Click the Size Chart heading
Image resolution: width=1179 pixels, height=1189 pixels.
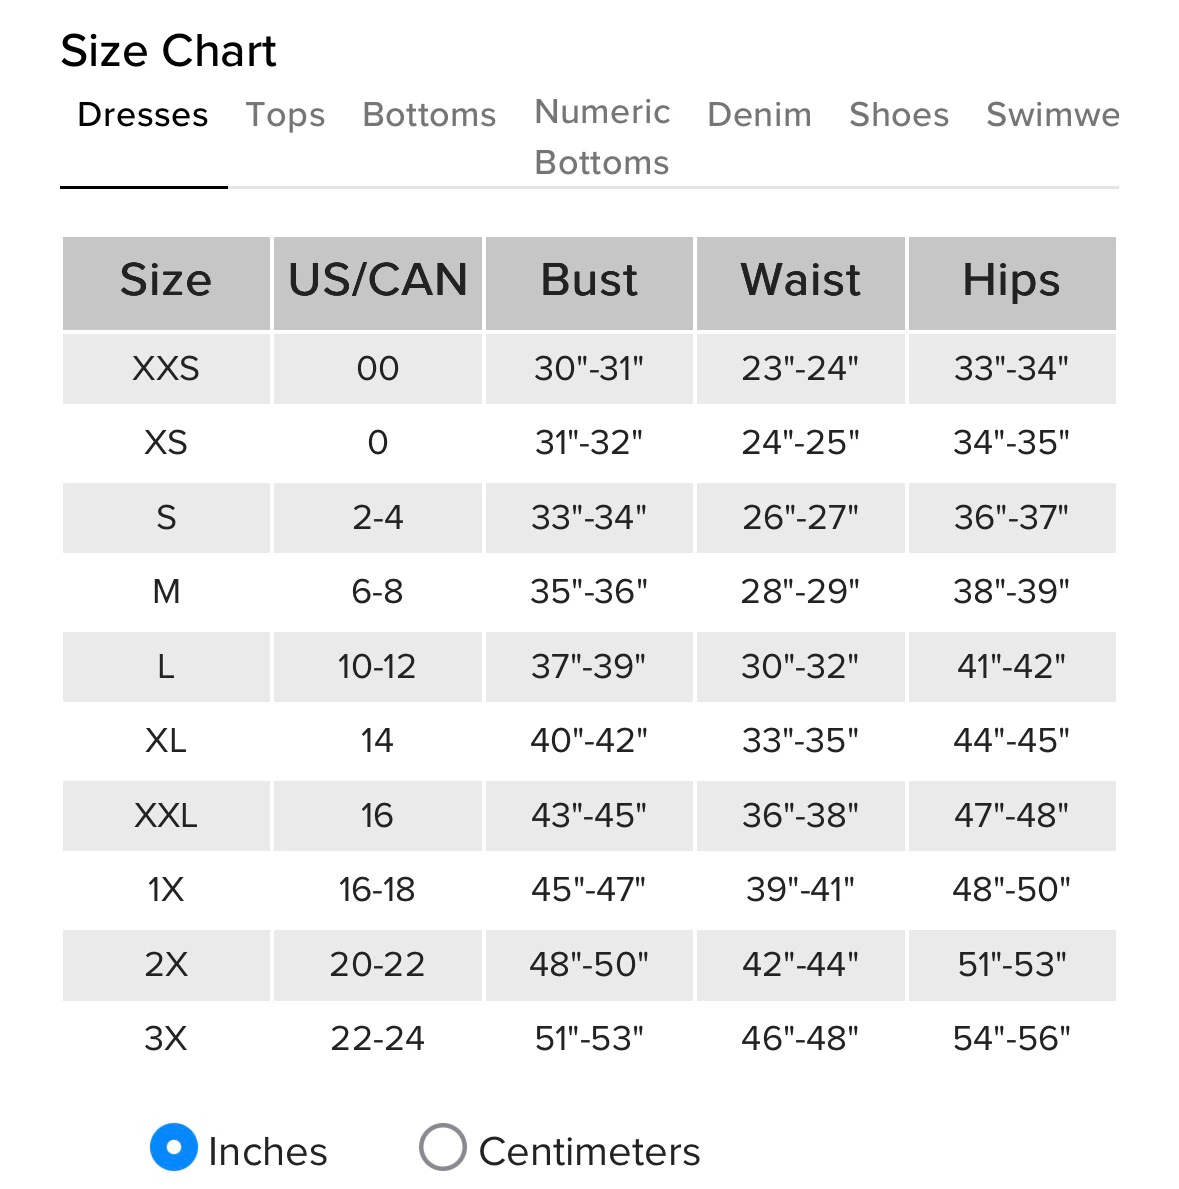coord(168,51)
